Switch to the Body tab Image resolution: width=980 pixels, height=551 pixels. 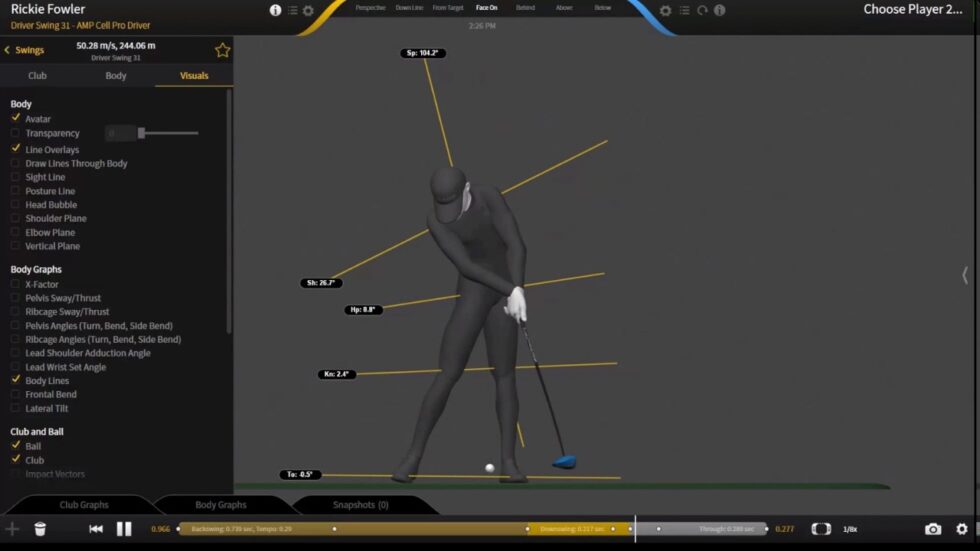point(116,76)
